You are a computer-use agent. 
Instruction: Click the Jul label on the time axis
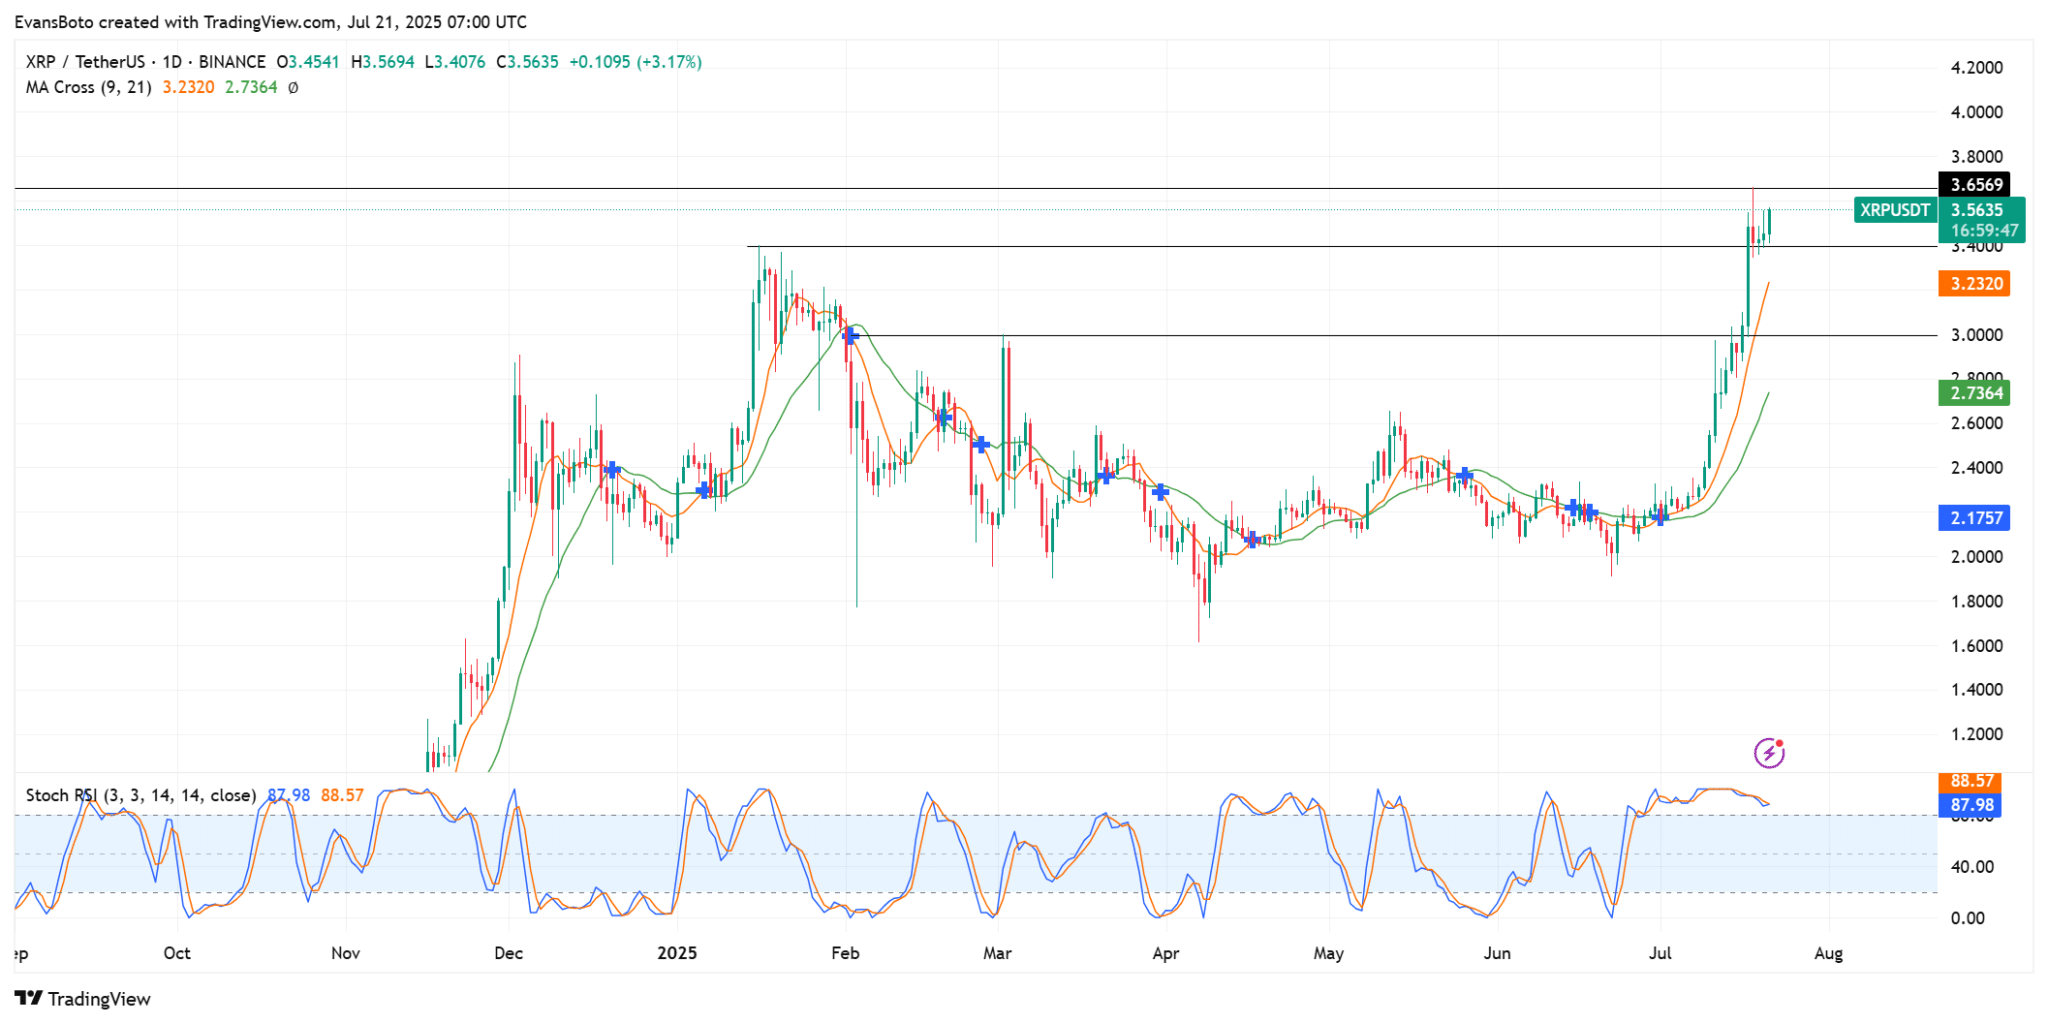tap(1659, 953)
